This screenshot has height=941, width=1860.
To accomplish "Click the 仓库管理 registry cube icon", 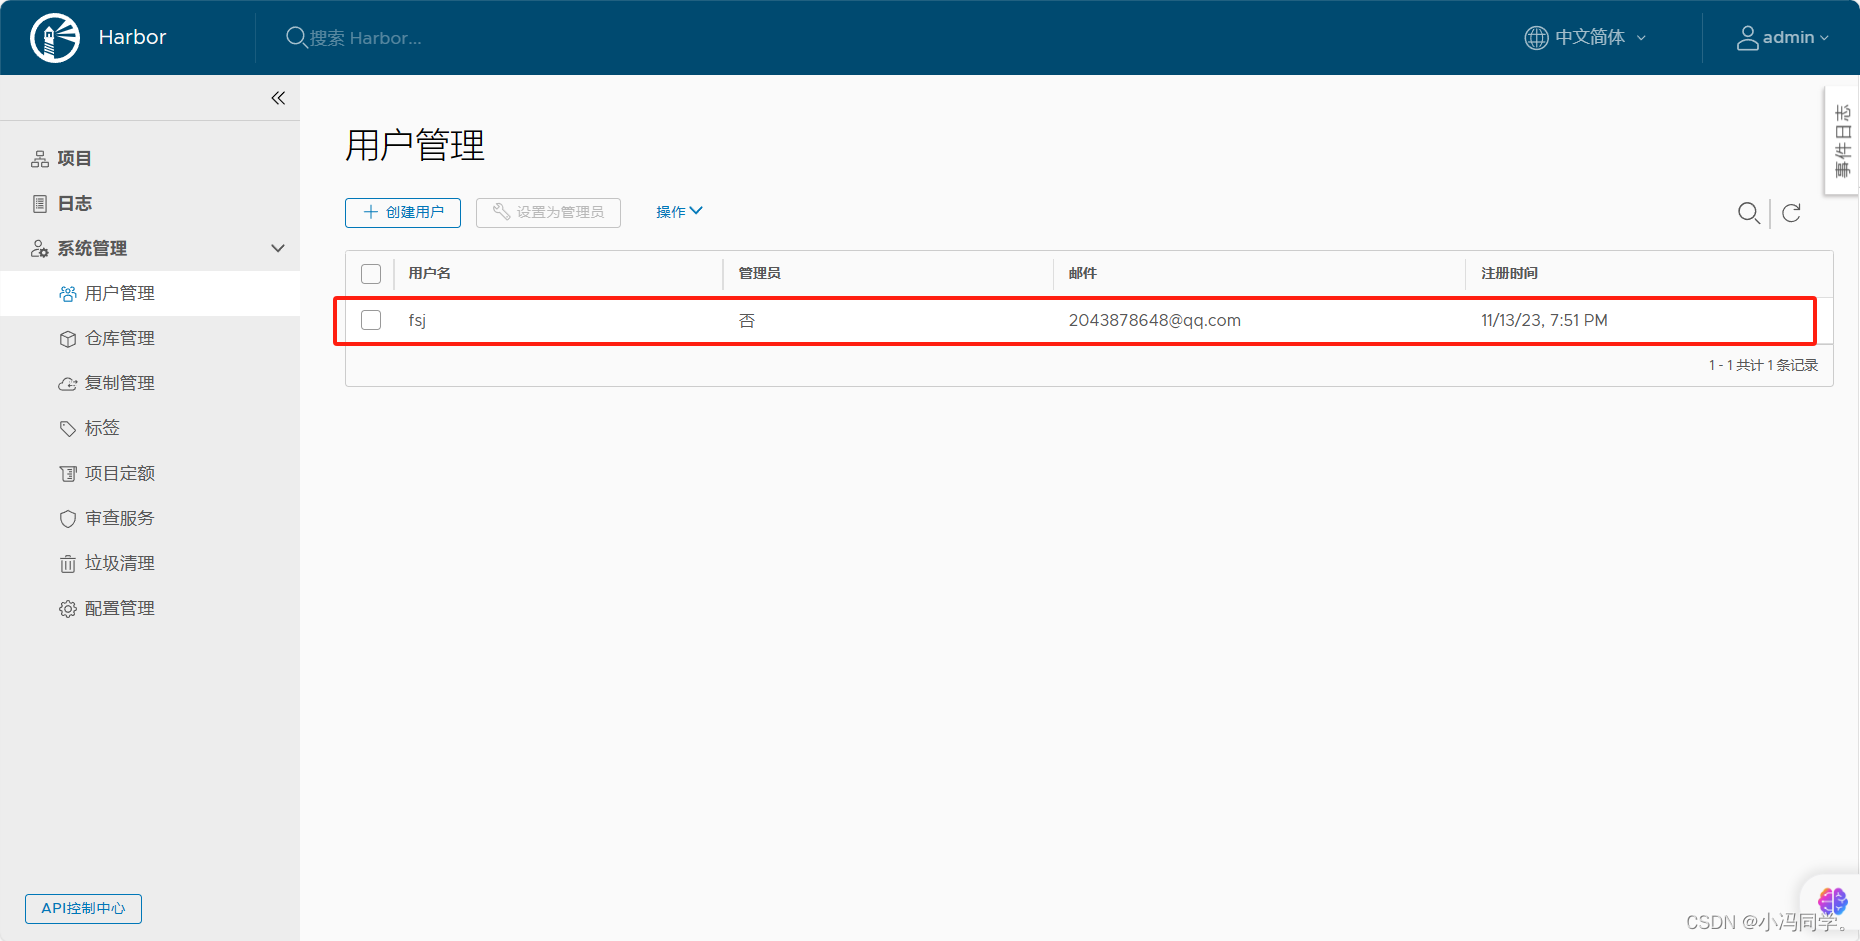I will pyautogui.click(x=68, y=339).
